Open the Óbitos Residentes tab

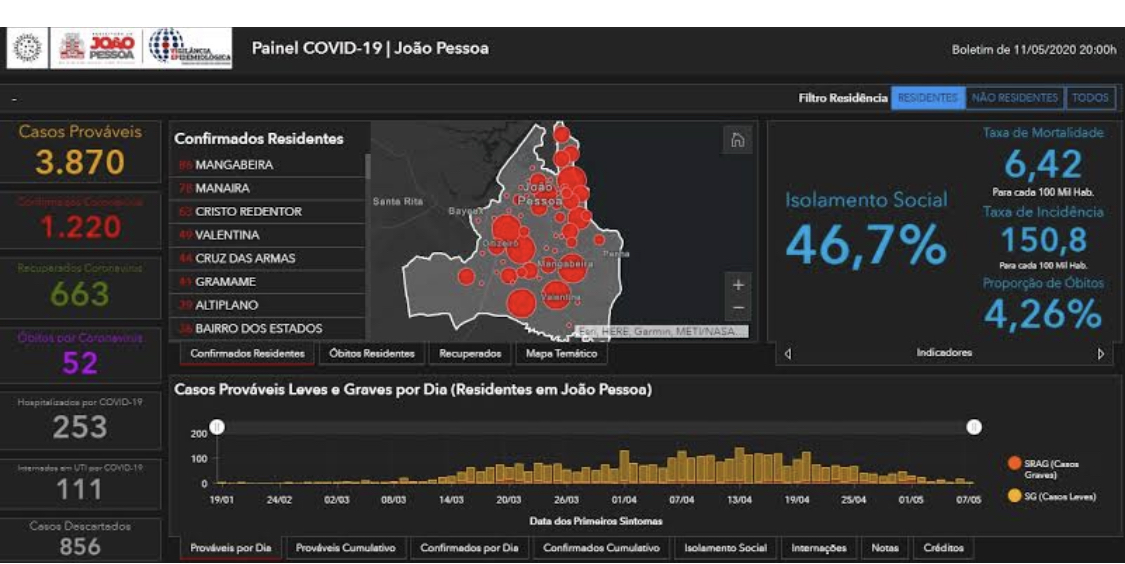click(x=371, y=353)
